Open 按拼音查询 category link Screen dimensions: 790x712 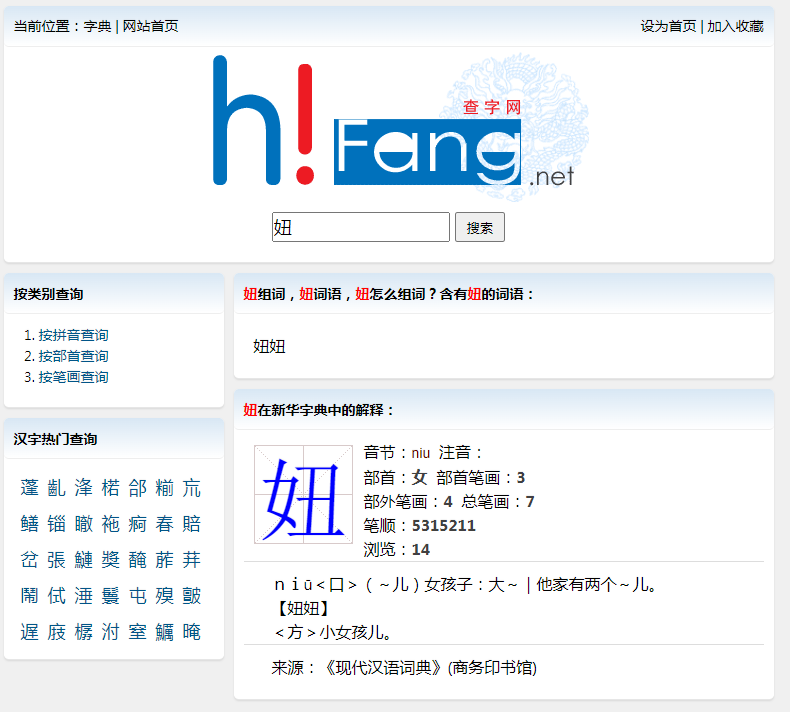[74, 335]
